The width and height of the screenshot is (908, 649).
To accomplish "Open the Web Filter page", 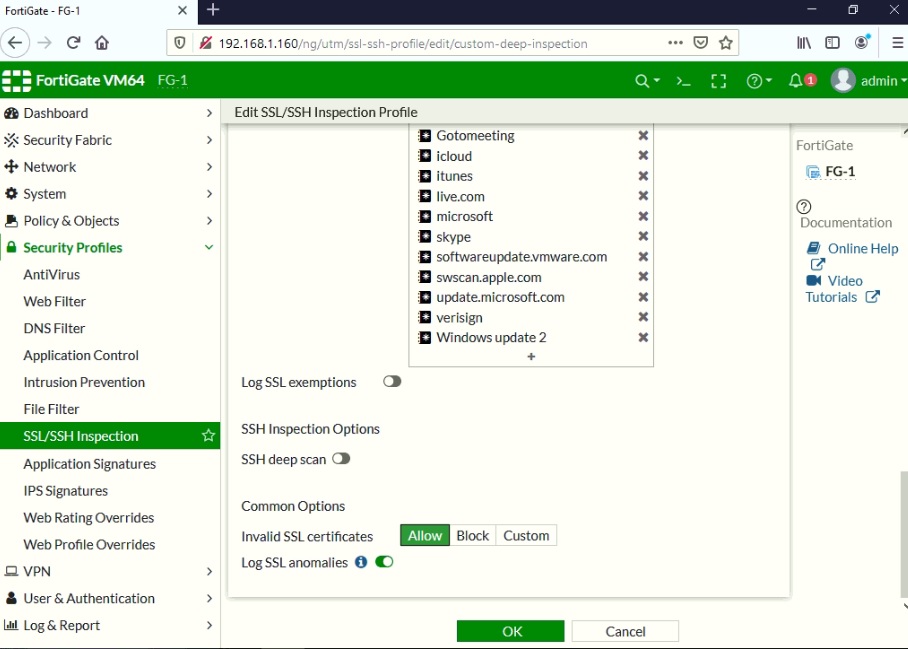I will pos(54,301).
